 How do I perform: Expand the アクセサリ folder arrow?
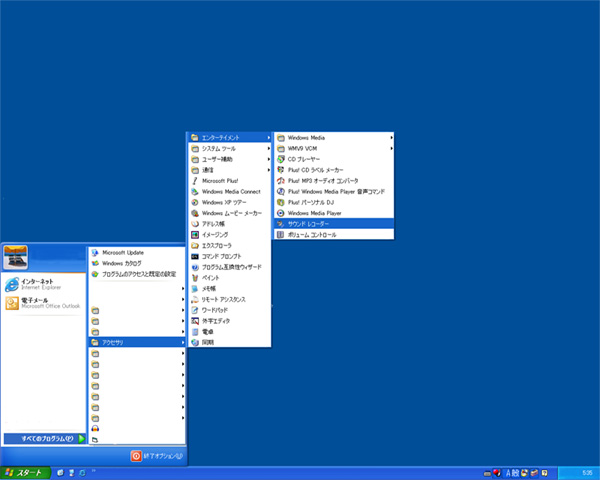pos(183,342)
